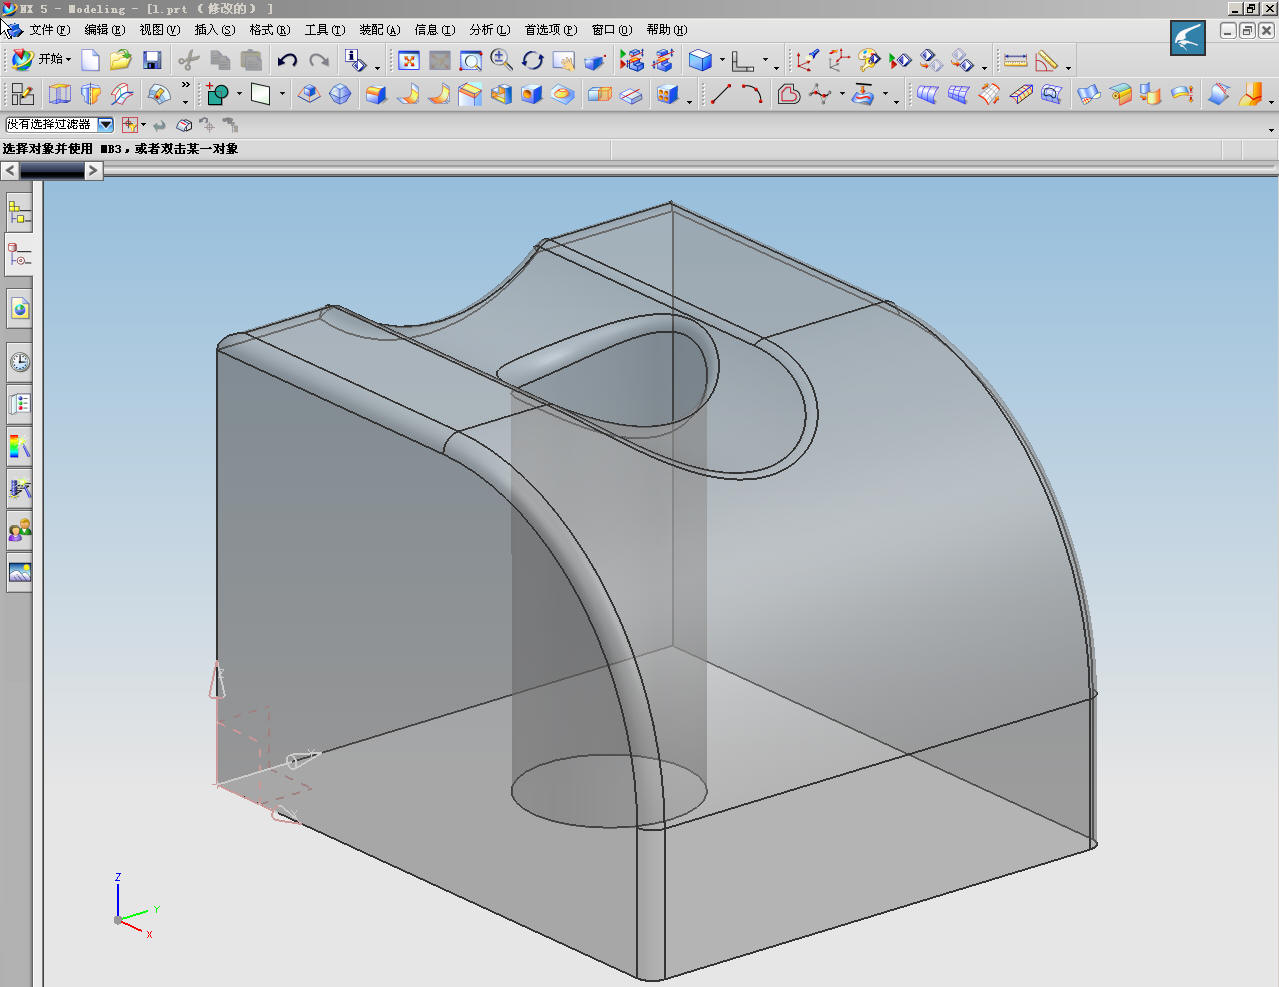Click the Save file icon
This screenshot has height=987, width=1279.
[x=152, y=61]
